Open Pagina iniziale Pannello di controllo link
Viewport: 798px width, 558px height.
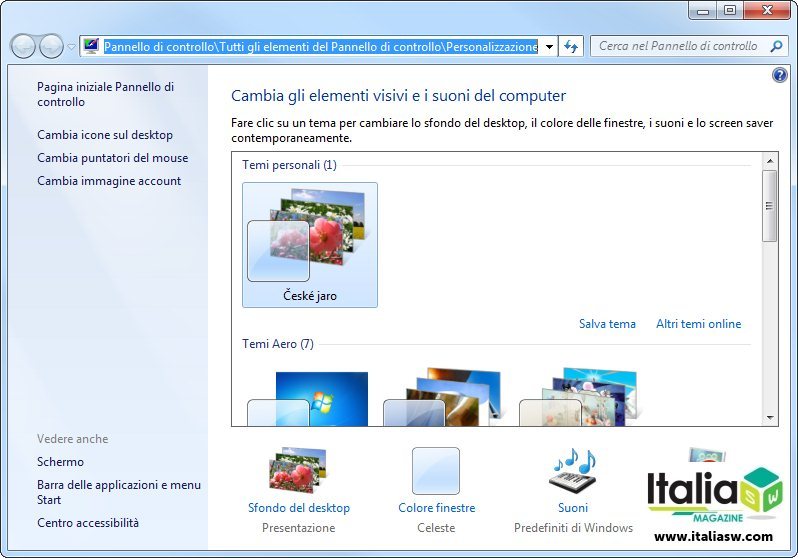[105, 94]
